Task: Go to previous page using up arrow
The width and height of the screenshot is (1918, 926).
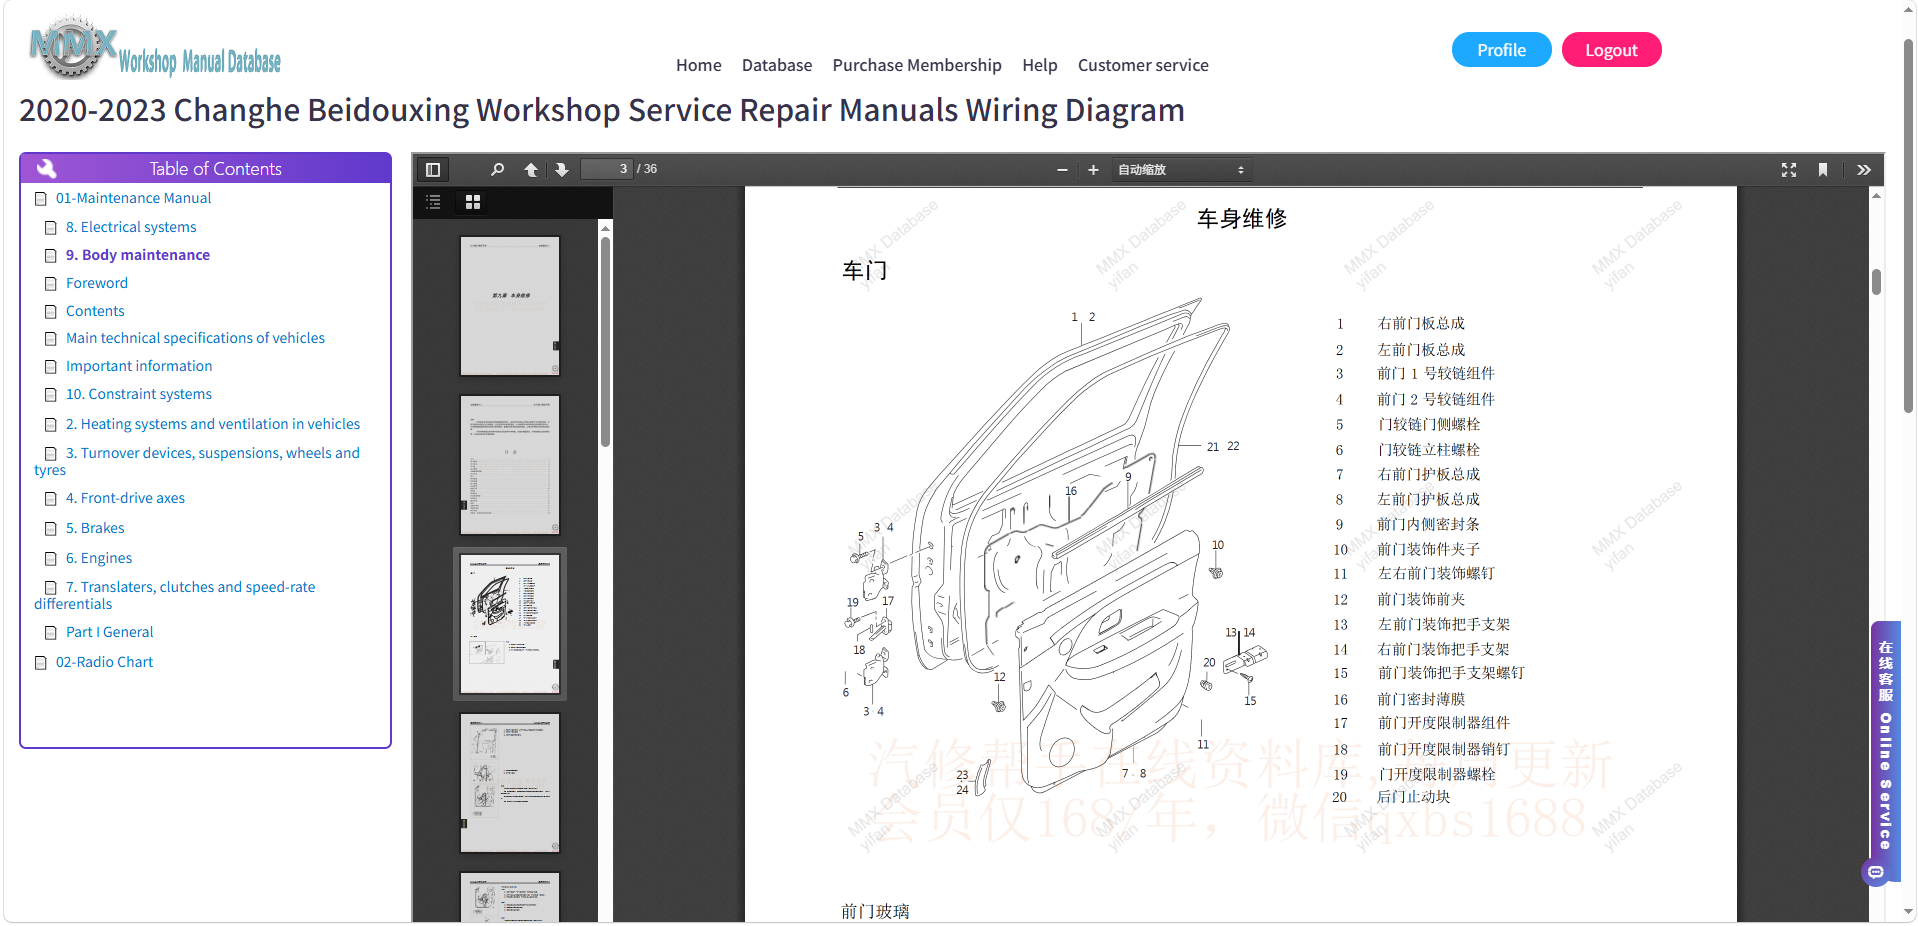Action: tap(531, 170)
